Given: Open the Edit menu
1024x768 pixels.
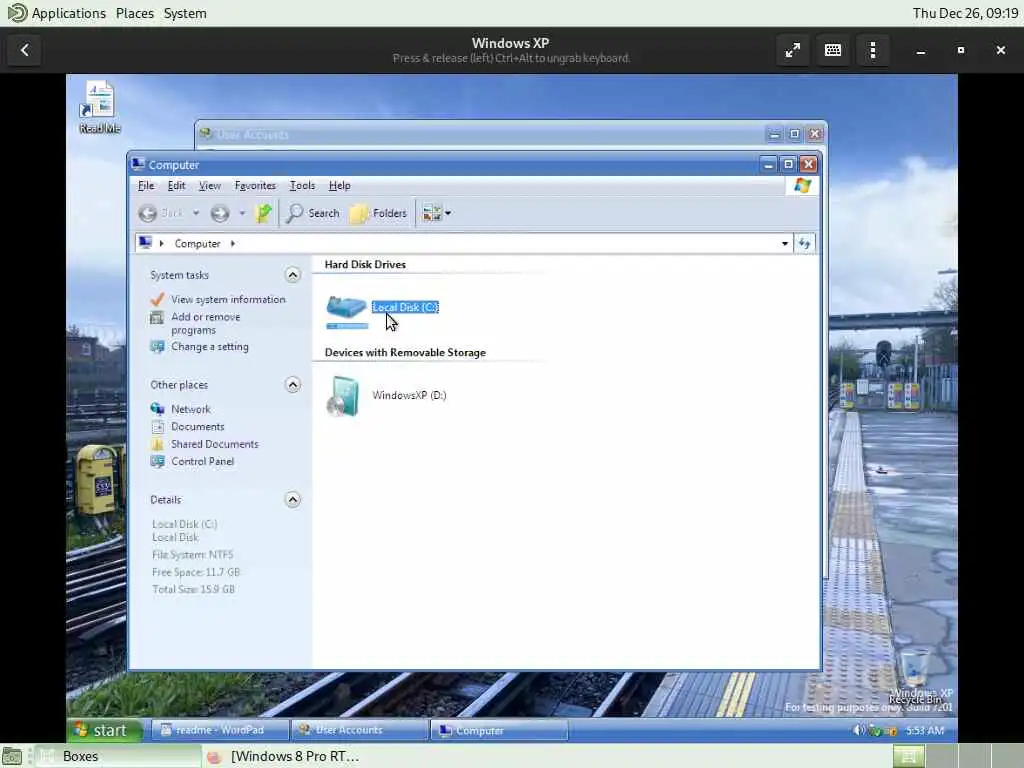Looking at the screenshot, I should [176, 185].
